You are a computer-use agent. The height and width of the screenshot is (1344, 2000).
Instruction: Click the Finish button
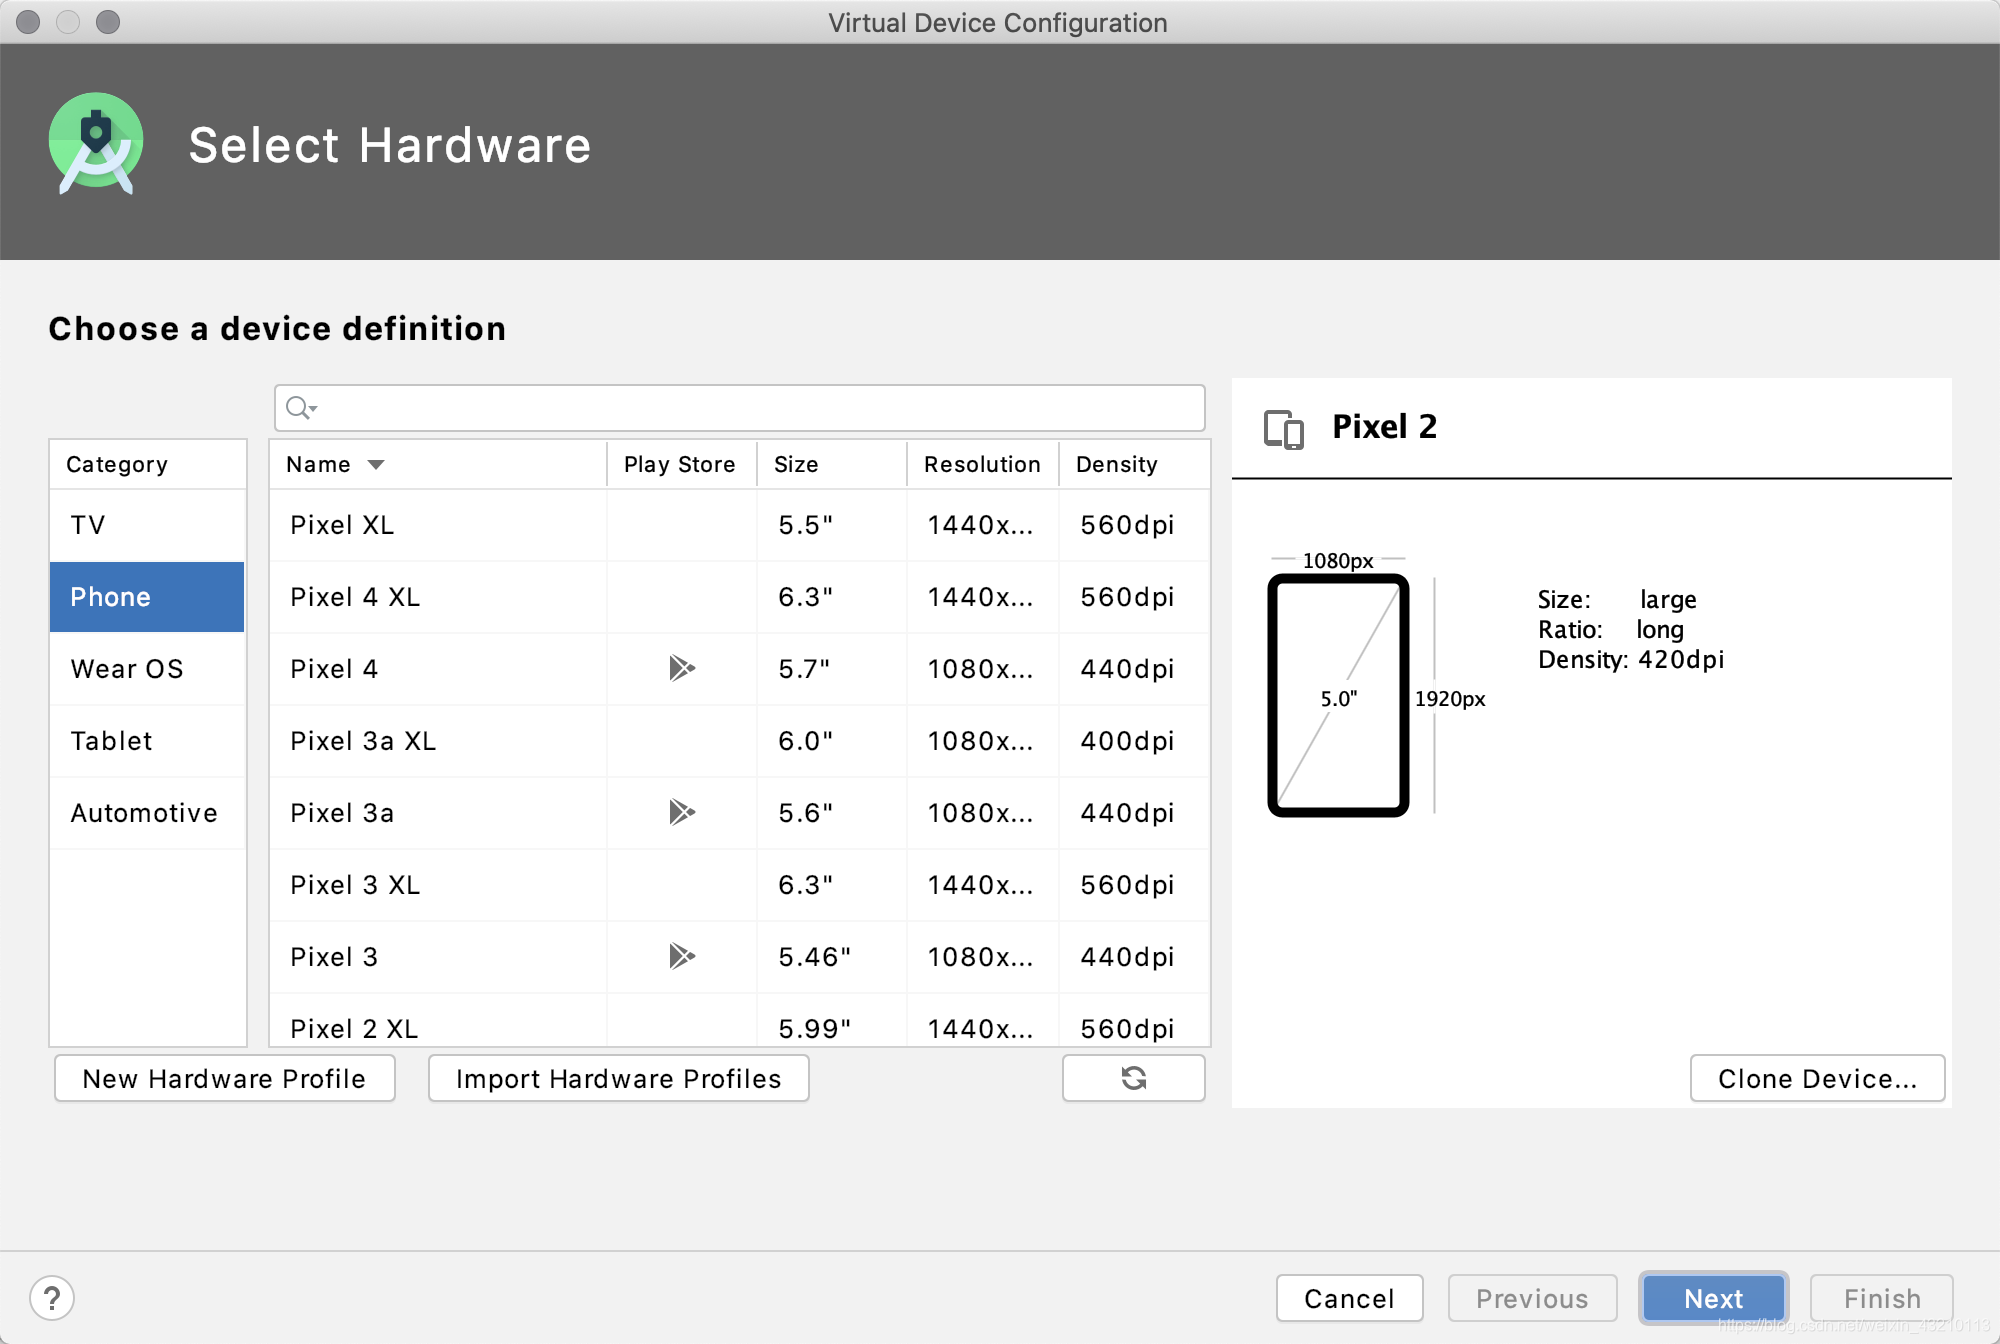(1882, 1298)
